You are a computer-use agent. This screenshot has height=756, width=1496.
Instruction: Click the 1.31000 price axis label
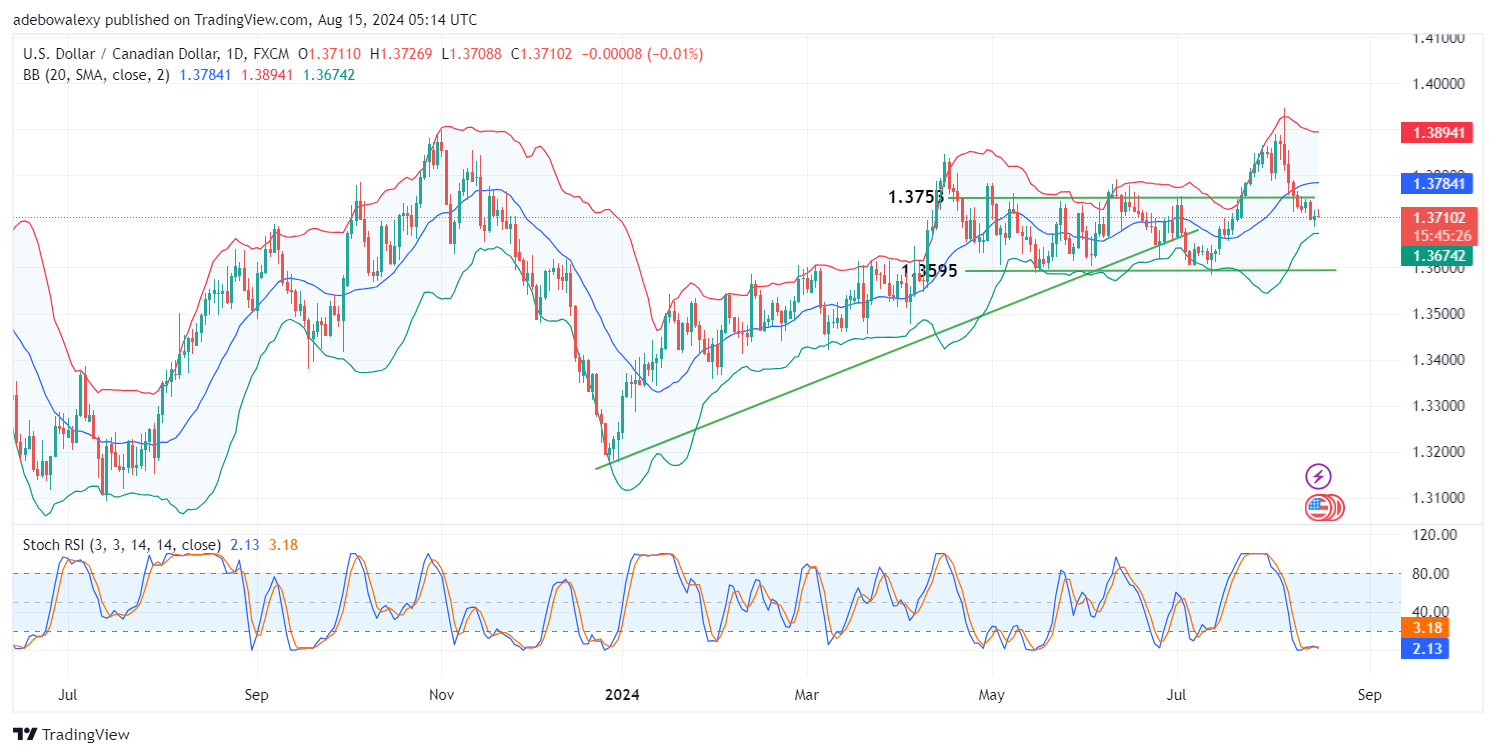pyautogui.click(x=1438, y=498)
